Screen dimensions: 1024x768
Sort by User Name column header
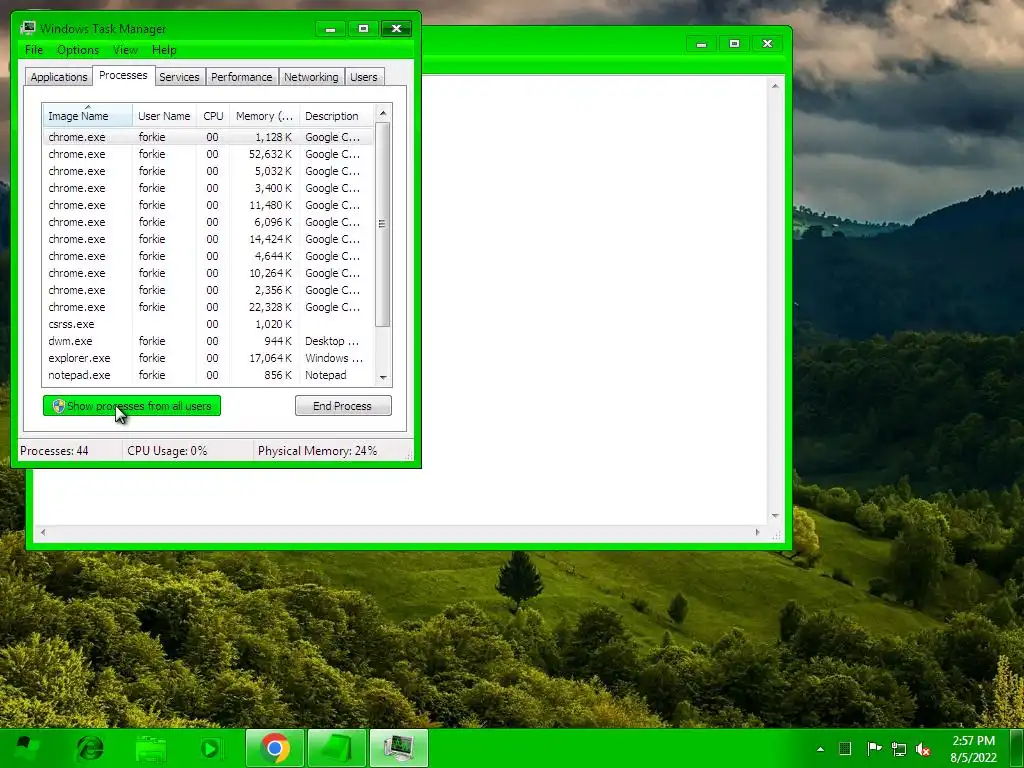tap(164, 116)
